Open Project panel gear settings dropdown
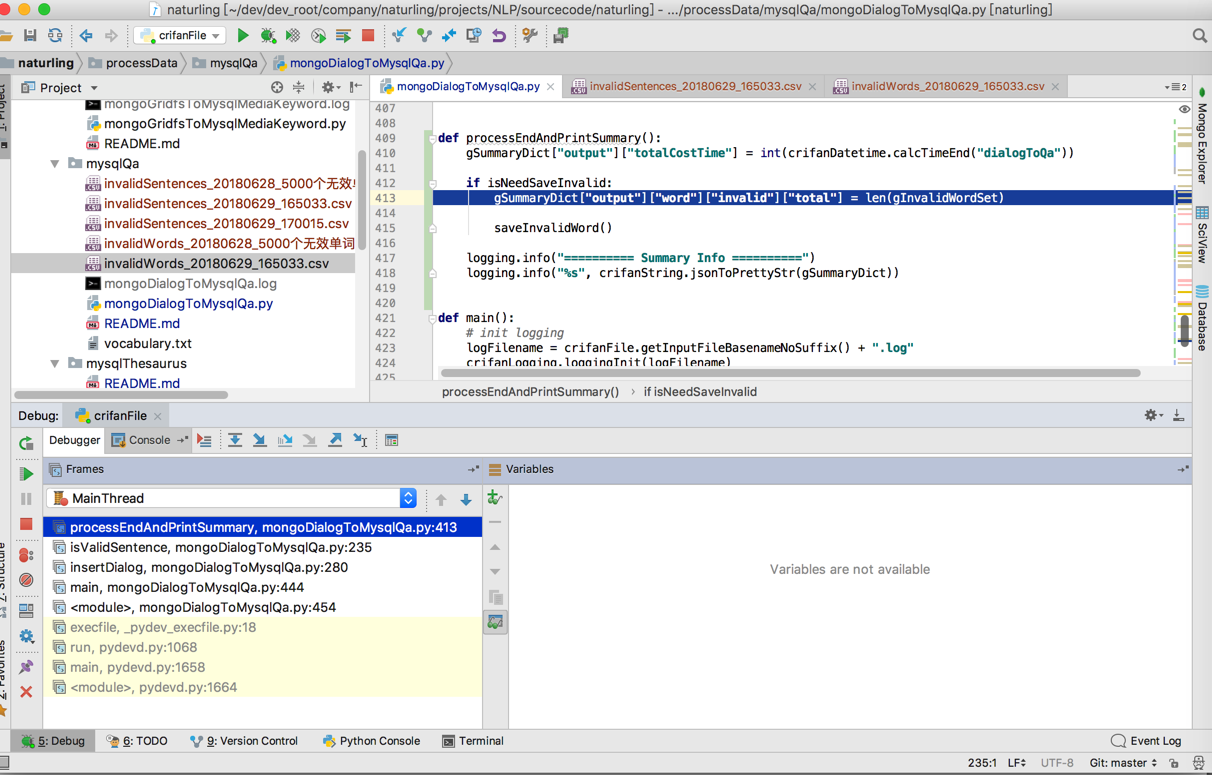1212x775 pixels. pyautogui.click(x=329, y=88)
